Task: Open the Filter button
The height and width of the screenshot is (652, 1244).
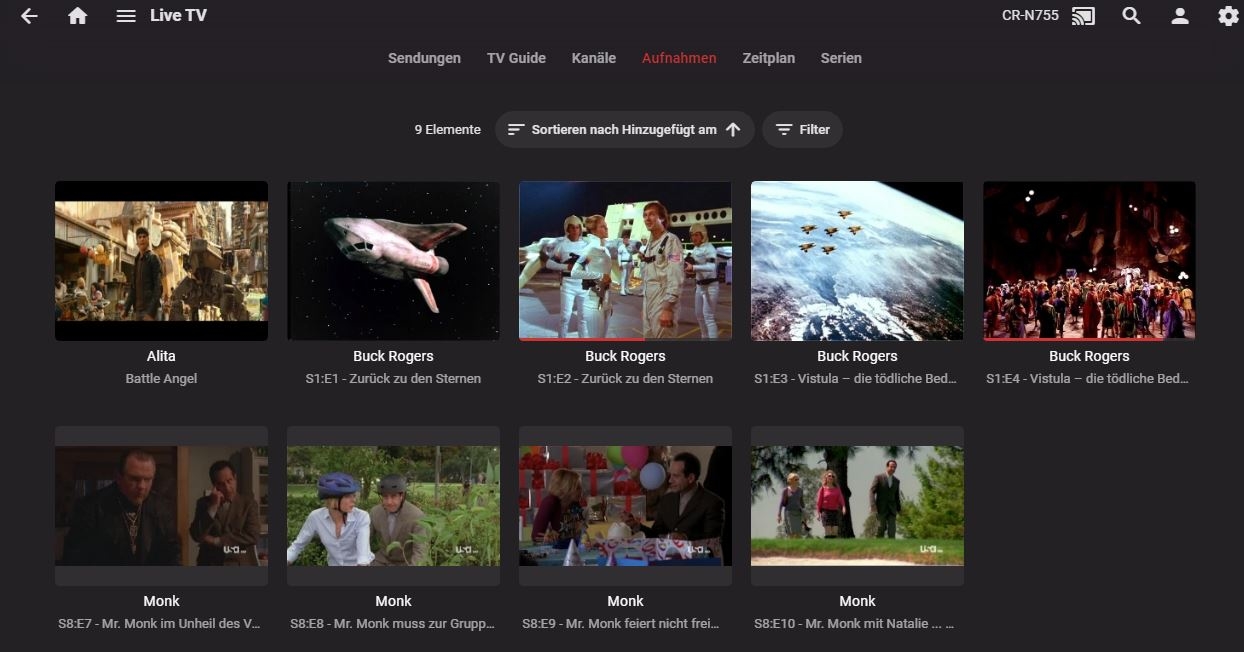Action: pos(802,129)
